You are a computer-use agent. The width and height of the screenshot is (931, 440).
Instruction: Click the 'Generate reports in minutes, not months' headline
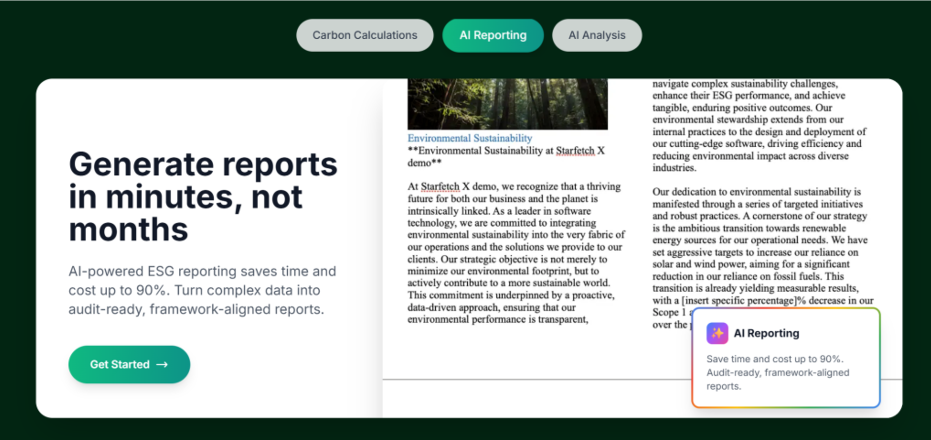tap(203, 196)
